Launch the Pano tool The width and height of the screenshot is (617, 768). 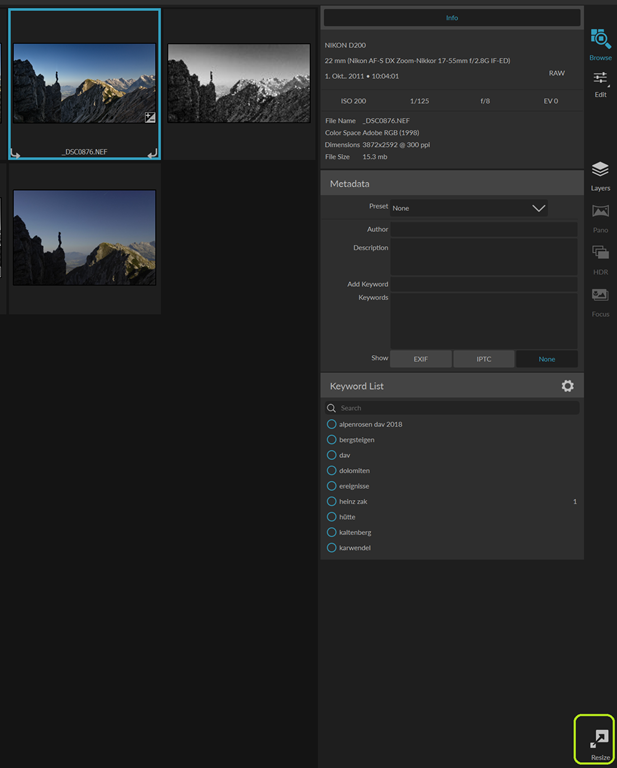point(600,217)
